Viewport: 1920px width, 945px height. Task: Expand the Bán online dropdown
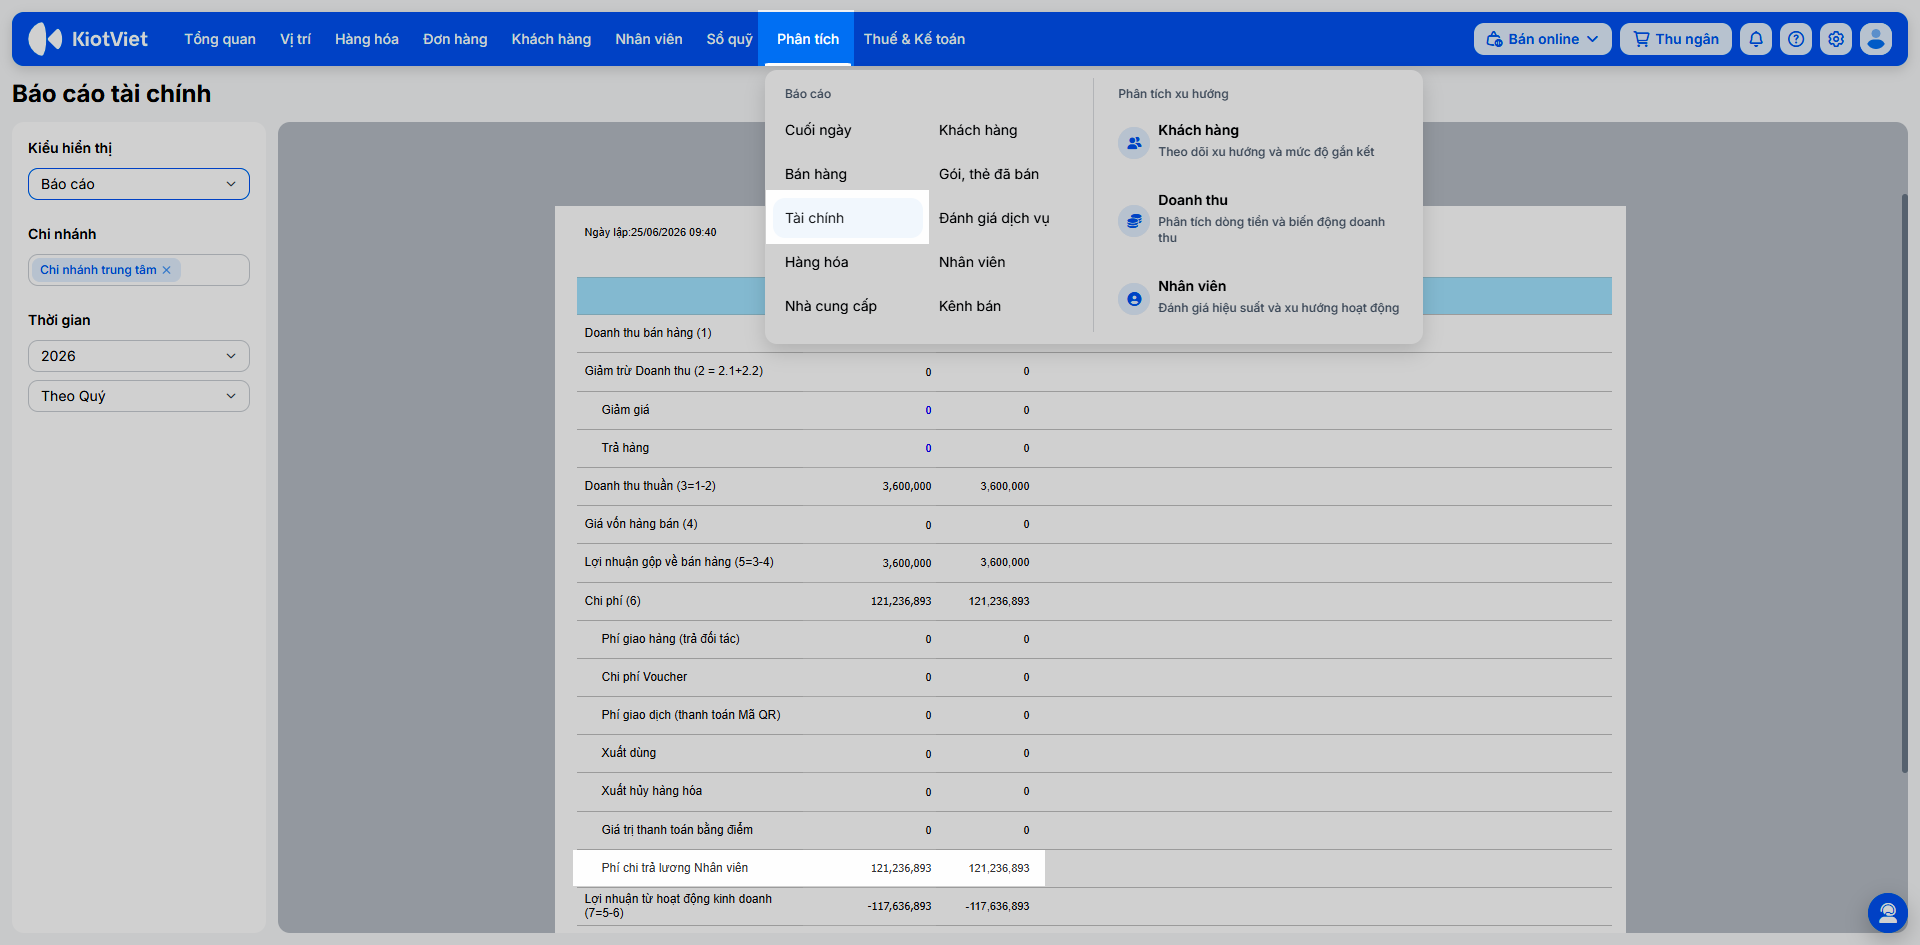(1542, 39)
